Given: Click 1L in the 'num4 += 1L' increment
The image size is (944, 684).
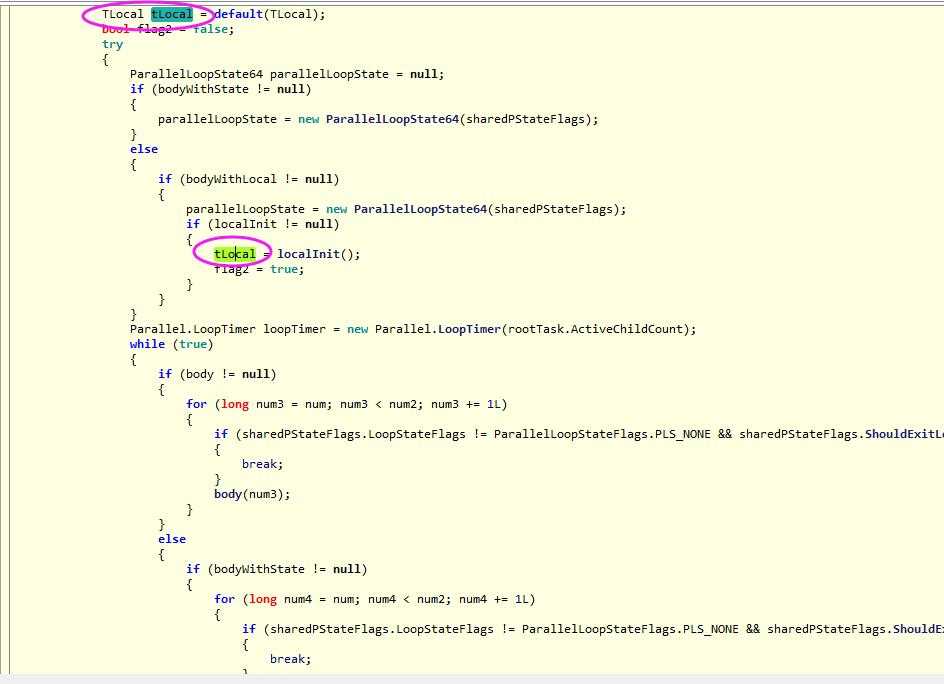Looking at the screenshot, I should [x=522, y=599].
